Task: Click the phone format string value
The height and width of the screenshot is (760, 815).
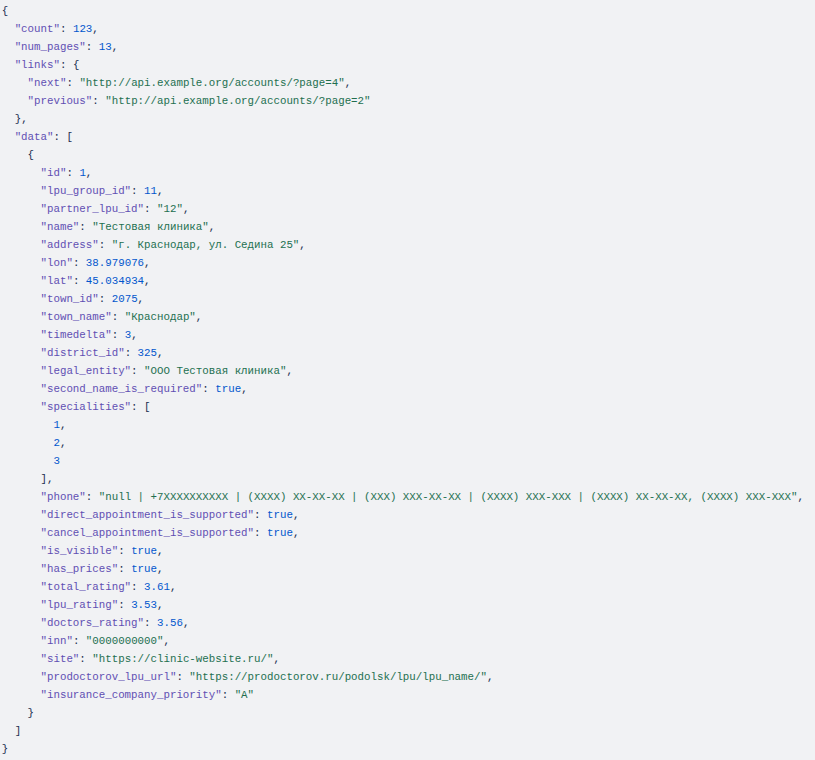Action: (x=448, y=496)
